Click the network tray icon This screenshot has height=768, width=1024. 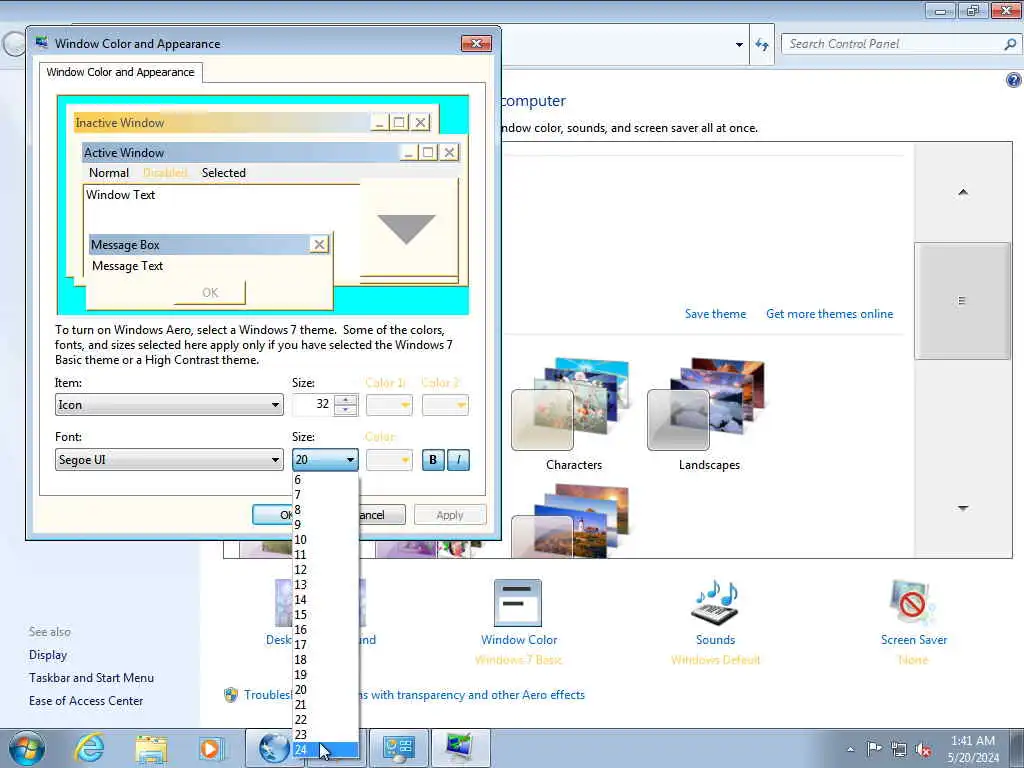pyautogui.click(x=899, y=749)
